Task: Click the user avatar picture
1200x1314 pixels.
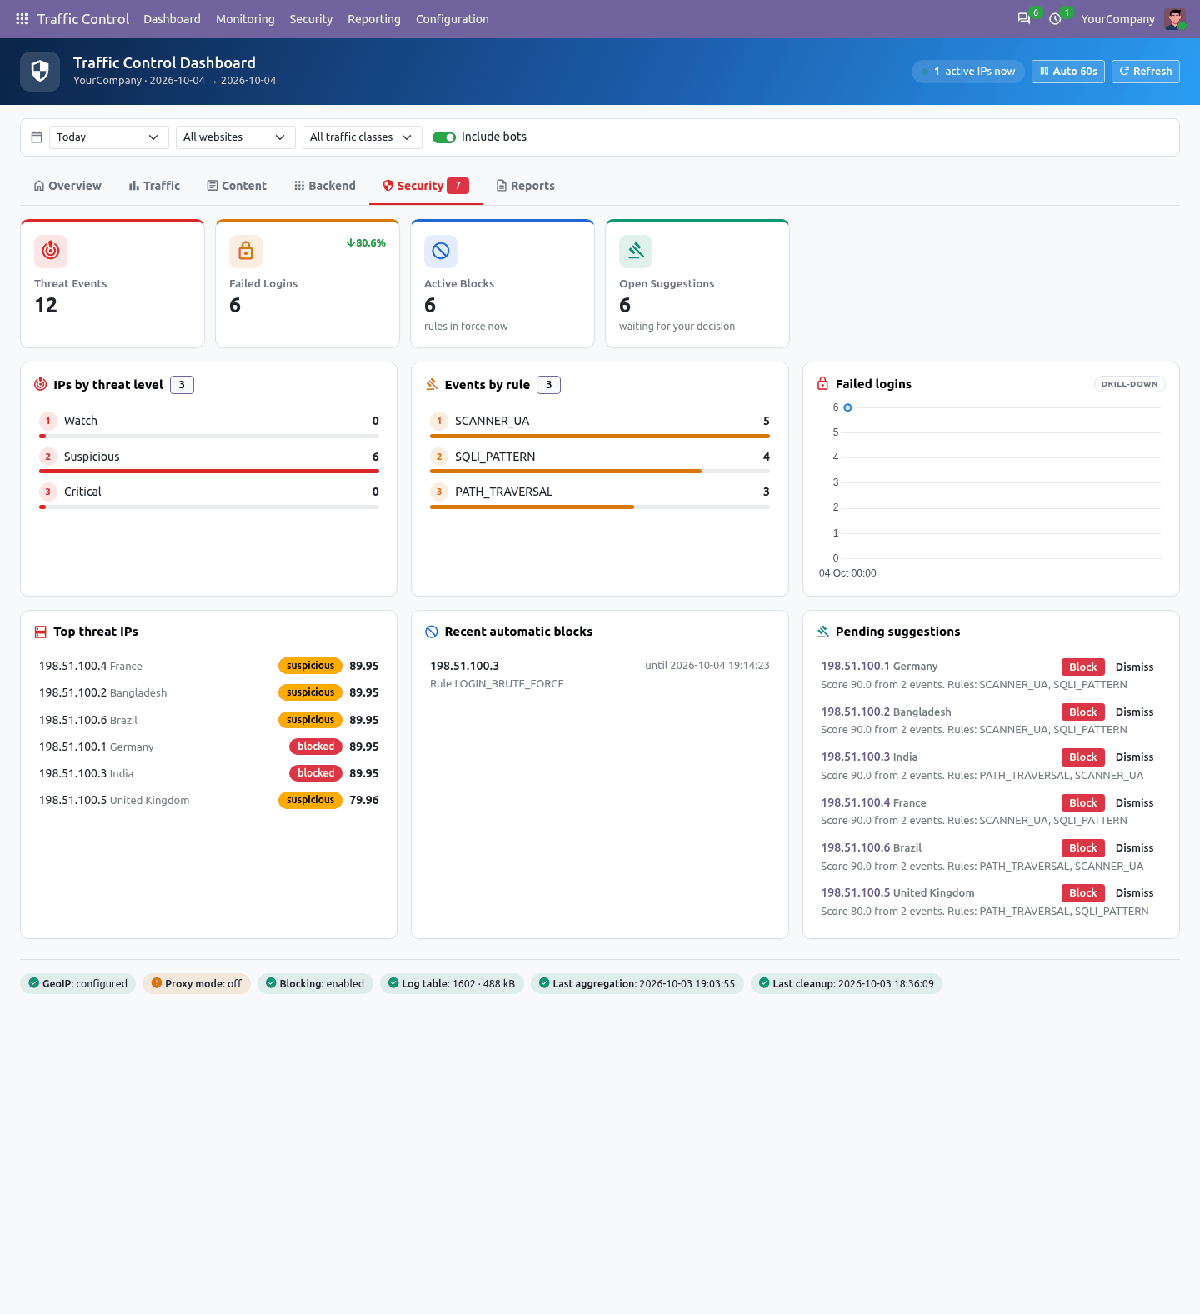Action: pyautogui.click(x=1174, y=19)
